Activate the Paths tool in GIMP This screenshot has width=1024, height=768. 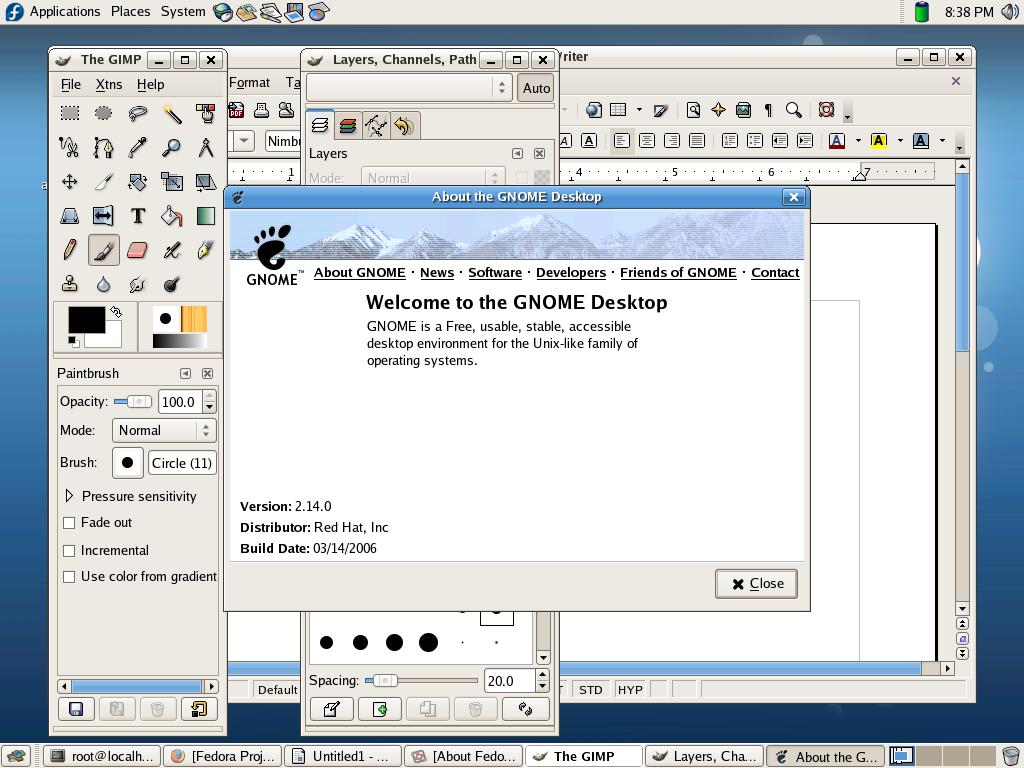(103, 147)
